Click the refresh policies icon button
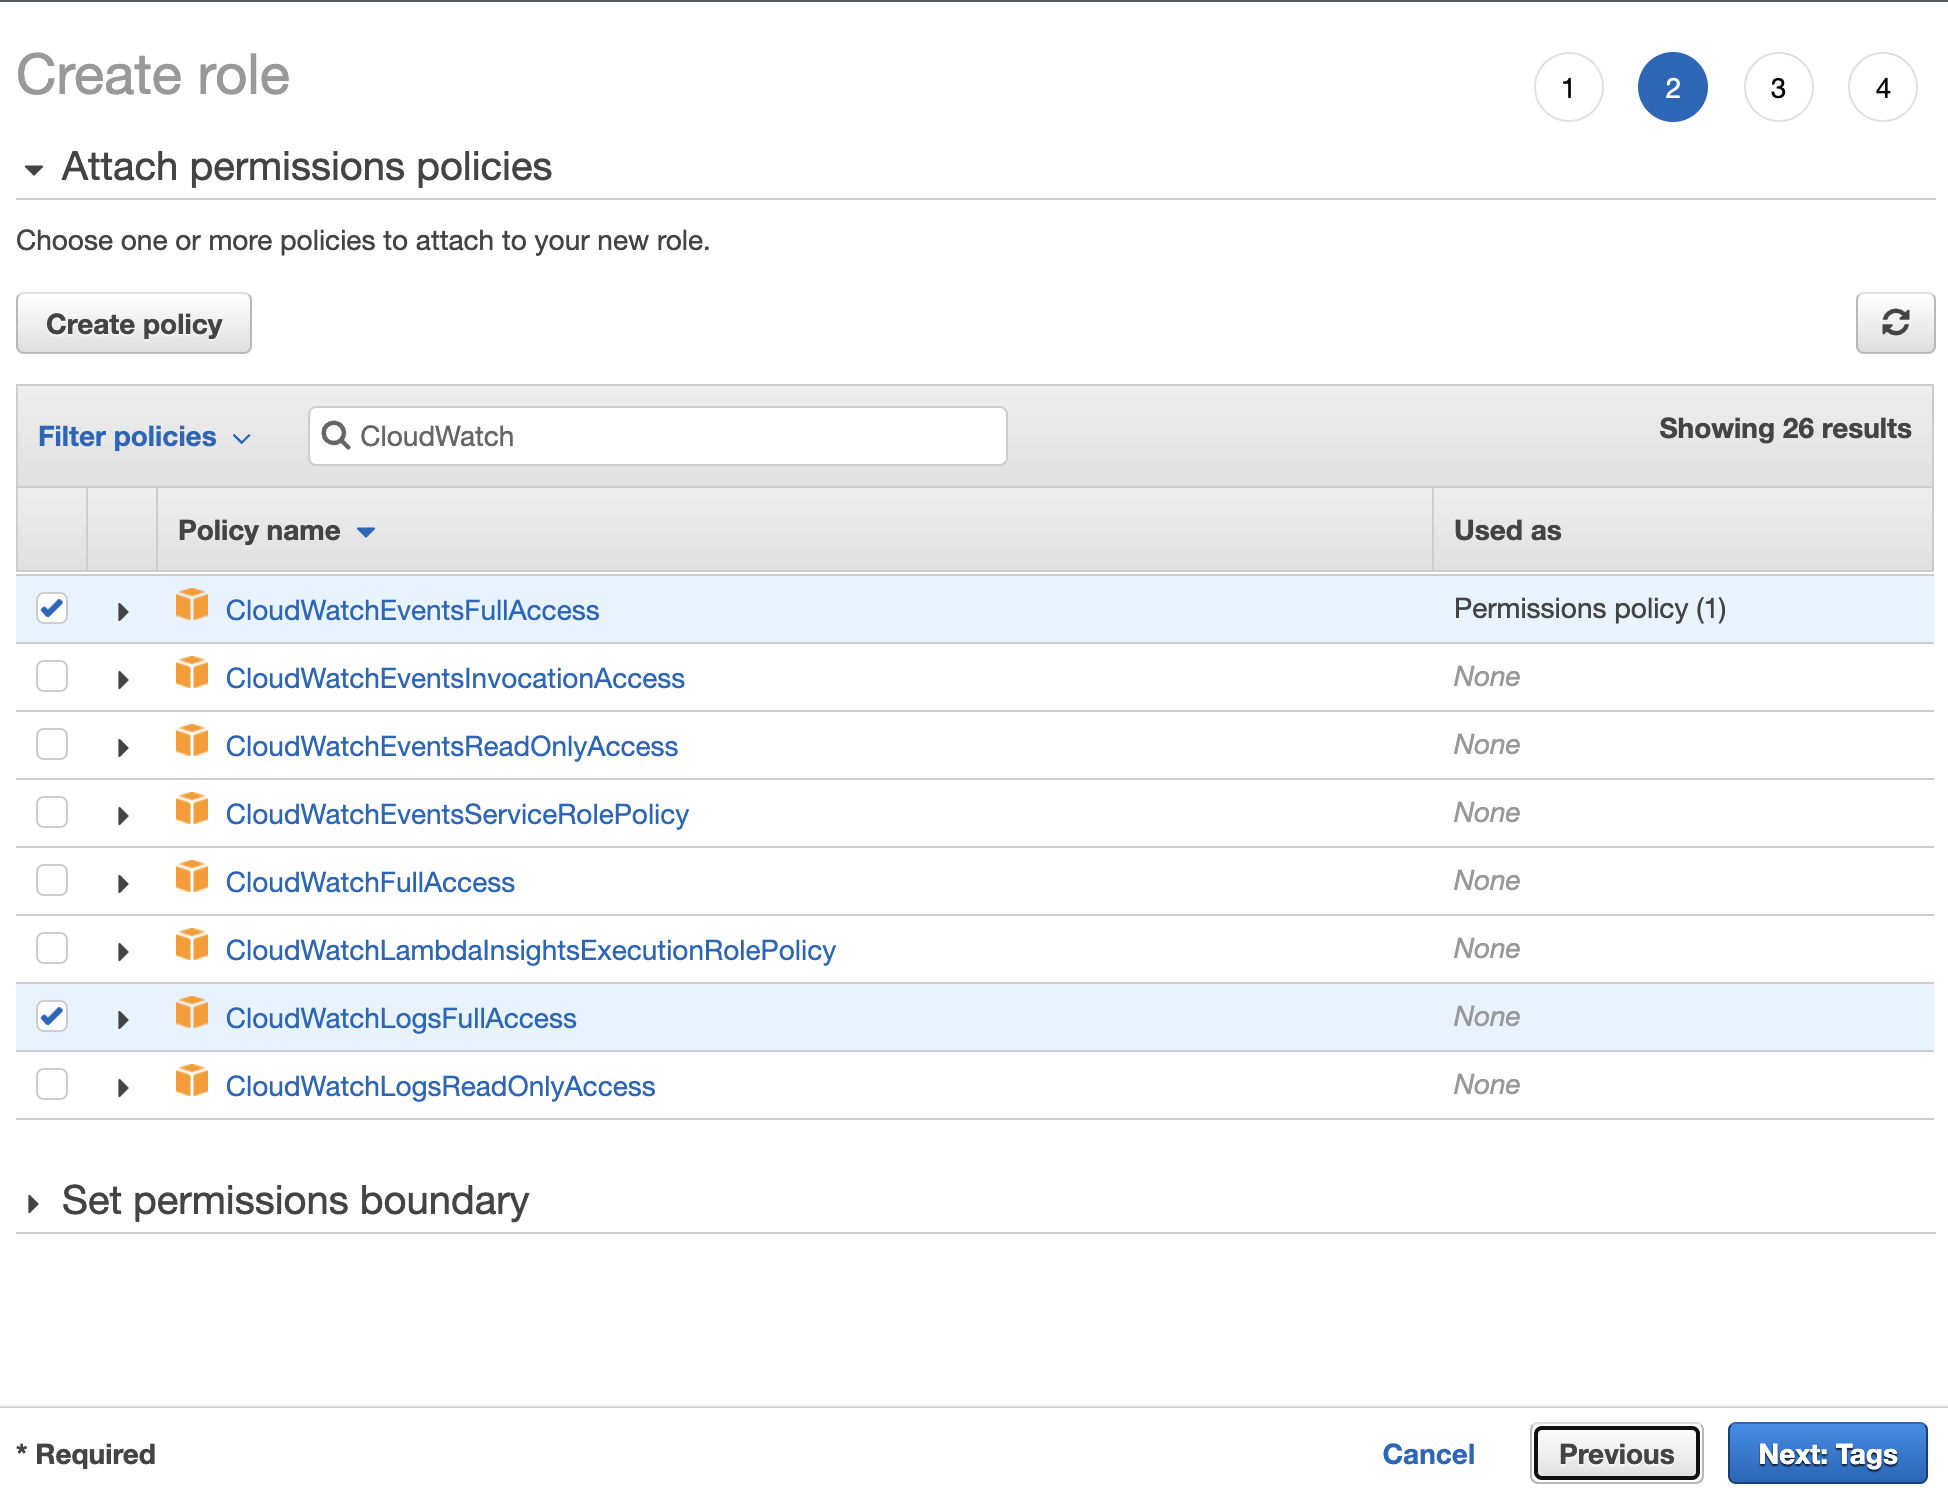The width and height of the screenshot is (1948, 1488). pos(1895,323)
